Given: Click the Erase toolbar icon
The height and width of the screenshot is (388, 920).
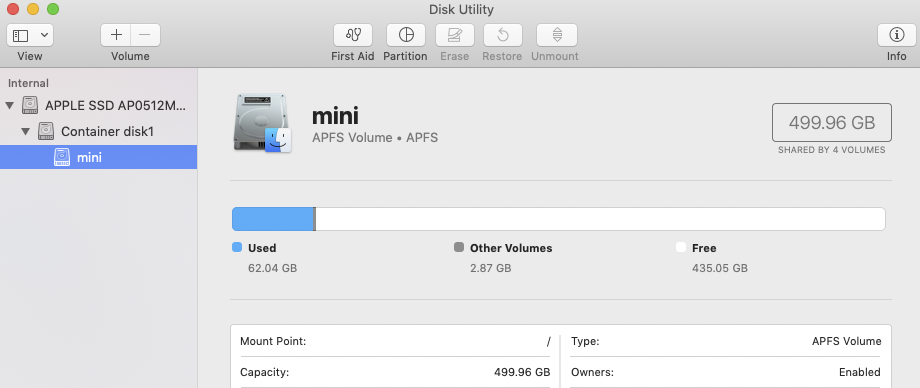Looking at the screenshot, I should [x=455, y=35].
